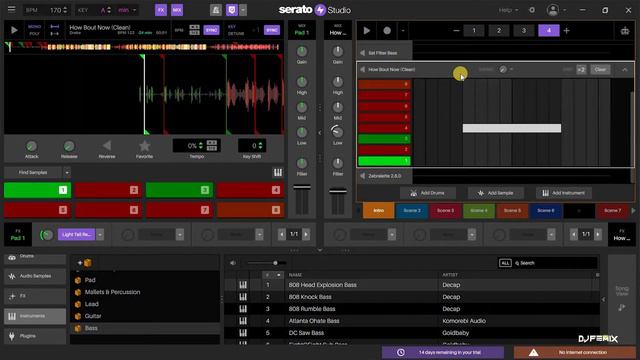Toggle the MIX panel button
Image resolution: width=640 pixels, height=360 pixels.
[177, 10]
